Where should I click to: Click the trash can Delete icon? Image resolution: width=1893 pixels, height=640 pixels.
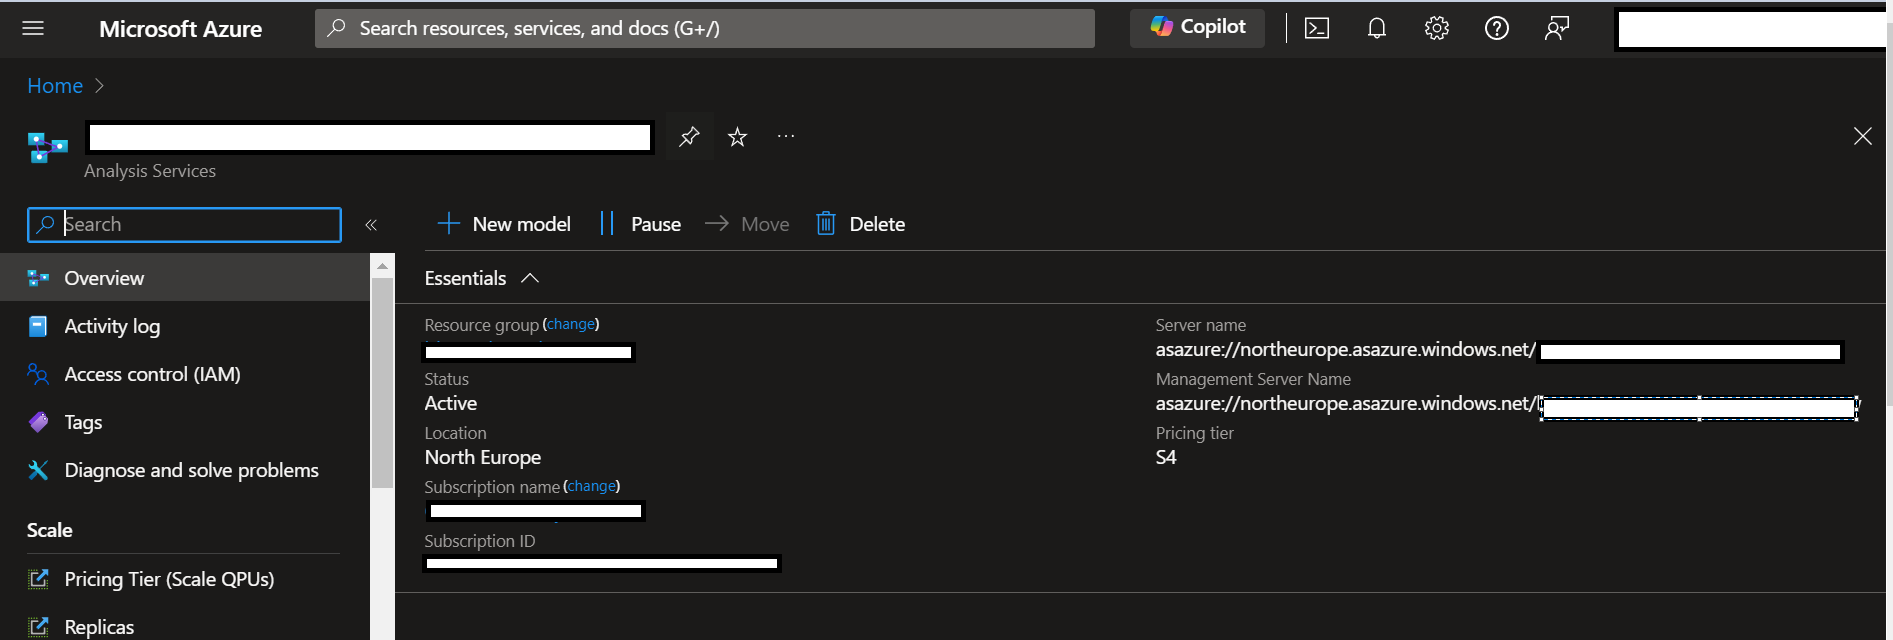(x=825, y=224)
